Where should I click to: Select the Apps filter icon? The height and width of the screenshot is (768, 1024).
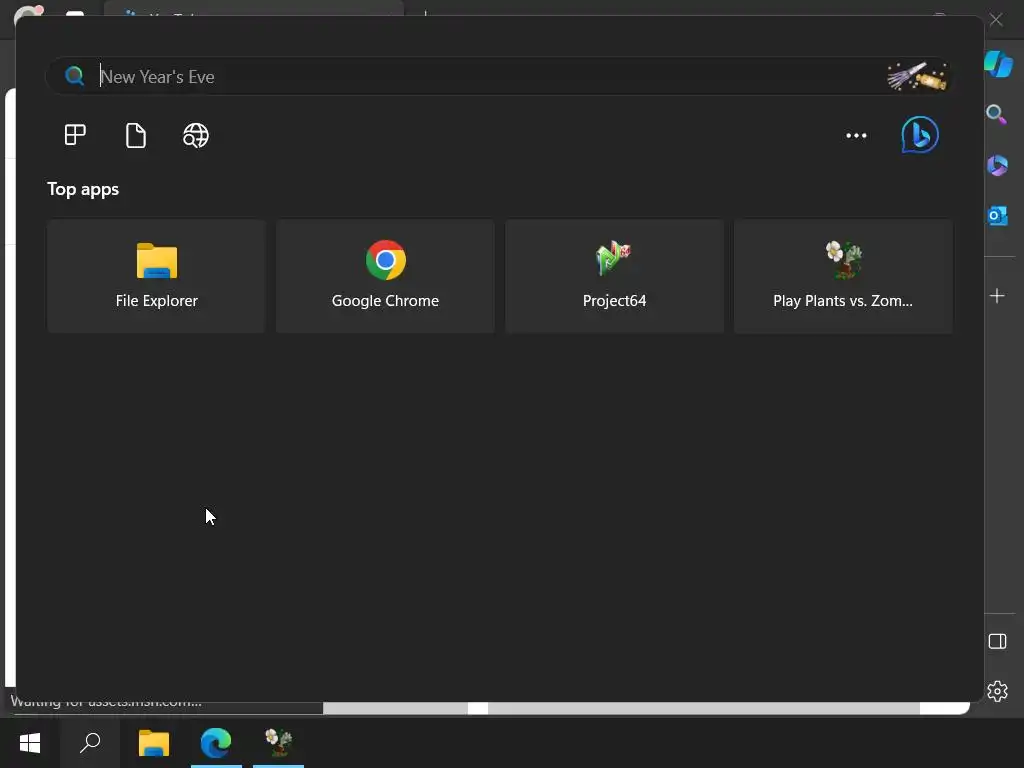click(x=75, y=135)
